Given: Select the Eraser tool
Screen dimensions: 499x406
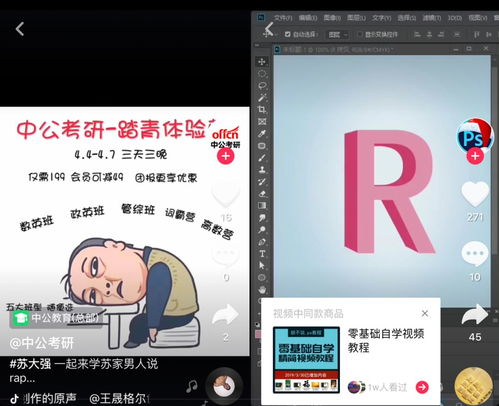Looking at the screenshot, I should click(x=262, y=193).
